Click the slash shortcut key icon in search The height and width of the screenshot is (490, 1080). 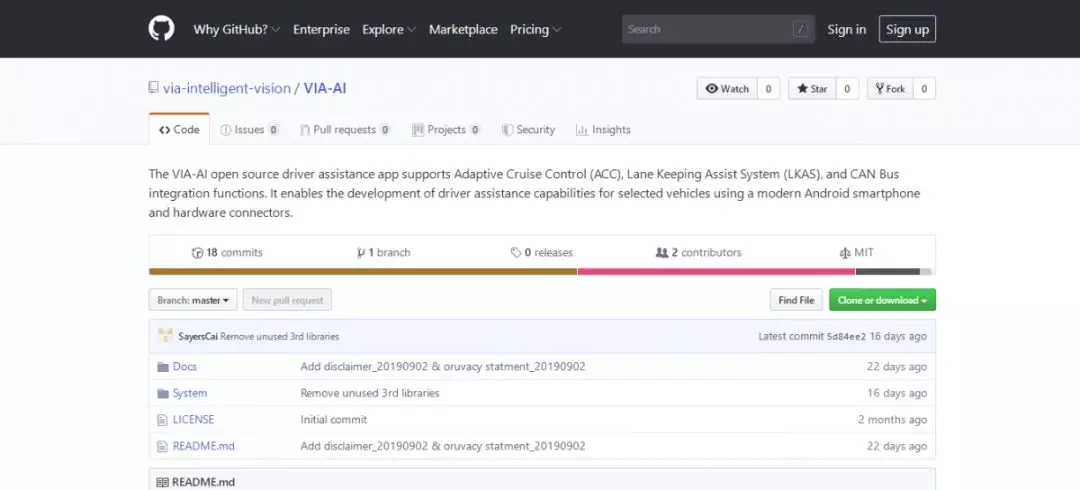point(800,29)
